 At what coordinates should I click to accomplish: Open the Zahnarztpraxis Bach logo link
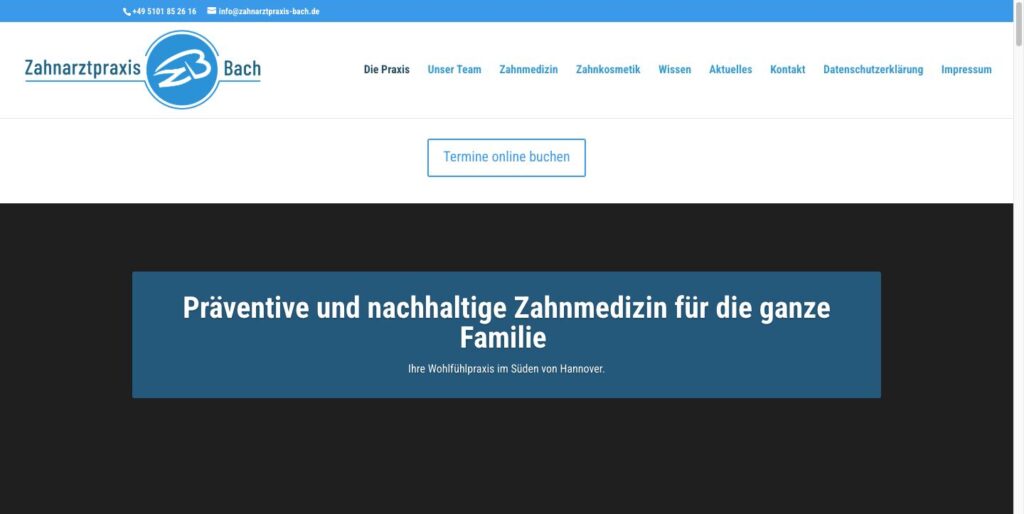click(x=142, y=69)
